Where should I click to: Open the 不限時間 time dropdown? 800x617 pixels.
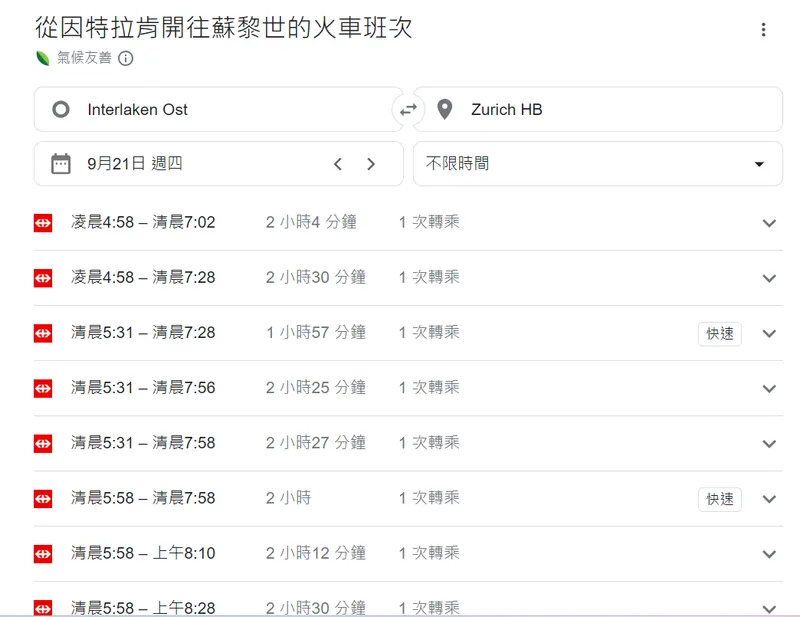[x=597, y=164]
